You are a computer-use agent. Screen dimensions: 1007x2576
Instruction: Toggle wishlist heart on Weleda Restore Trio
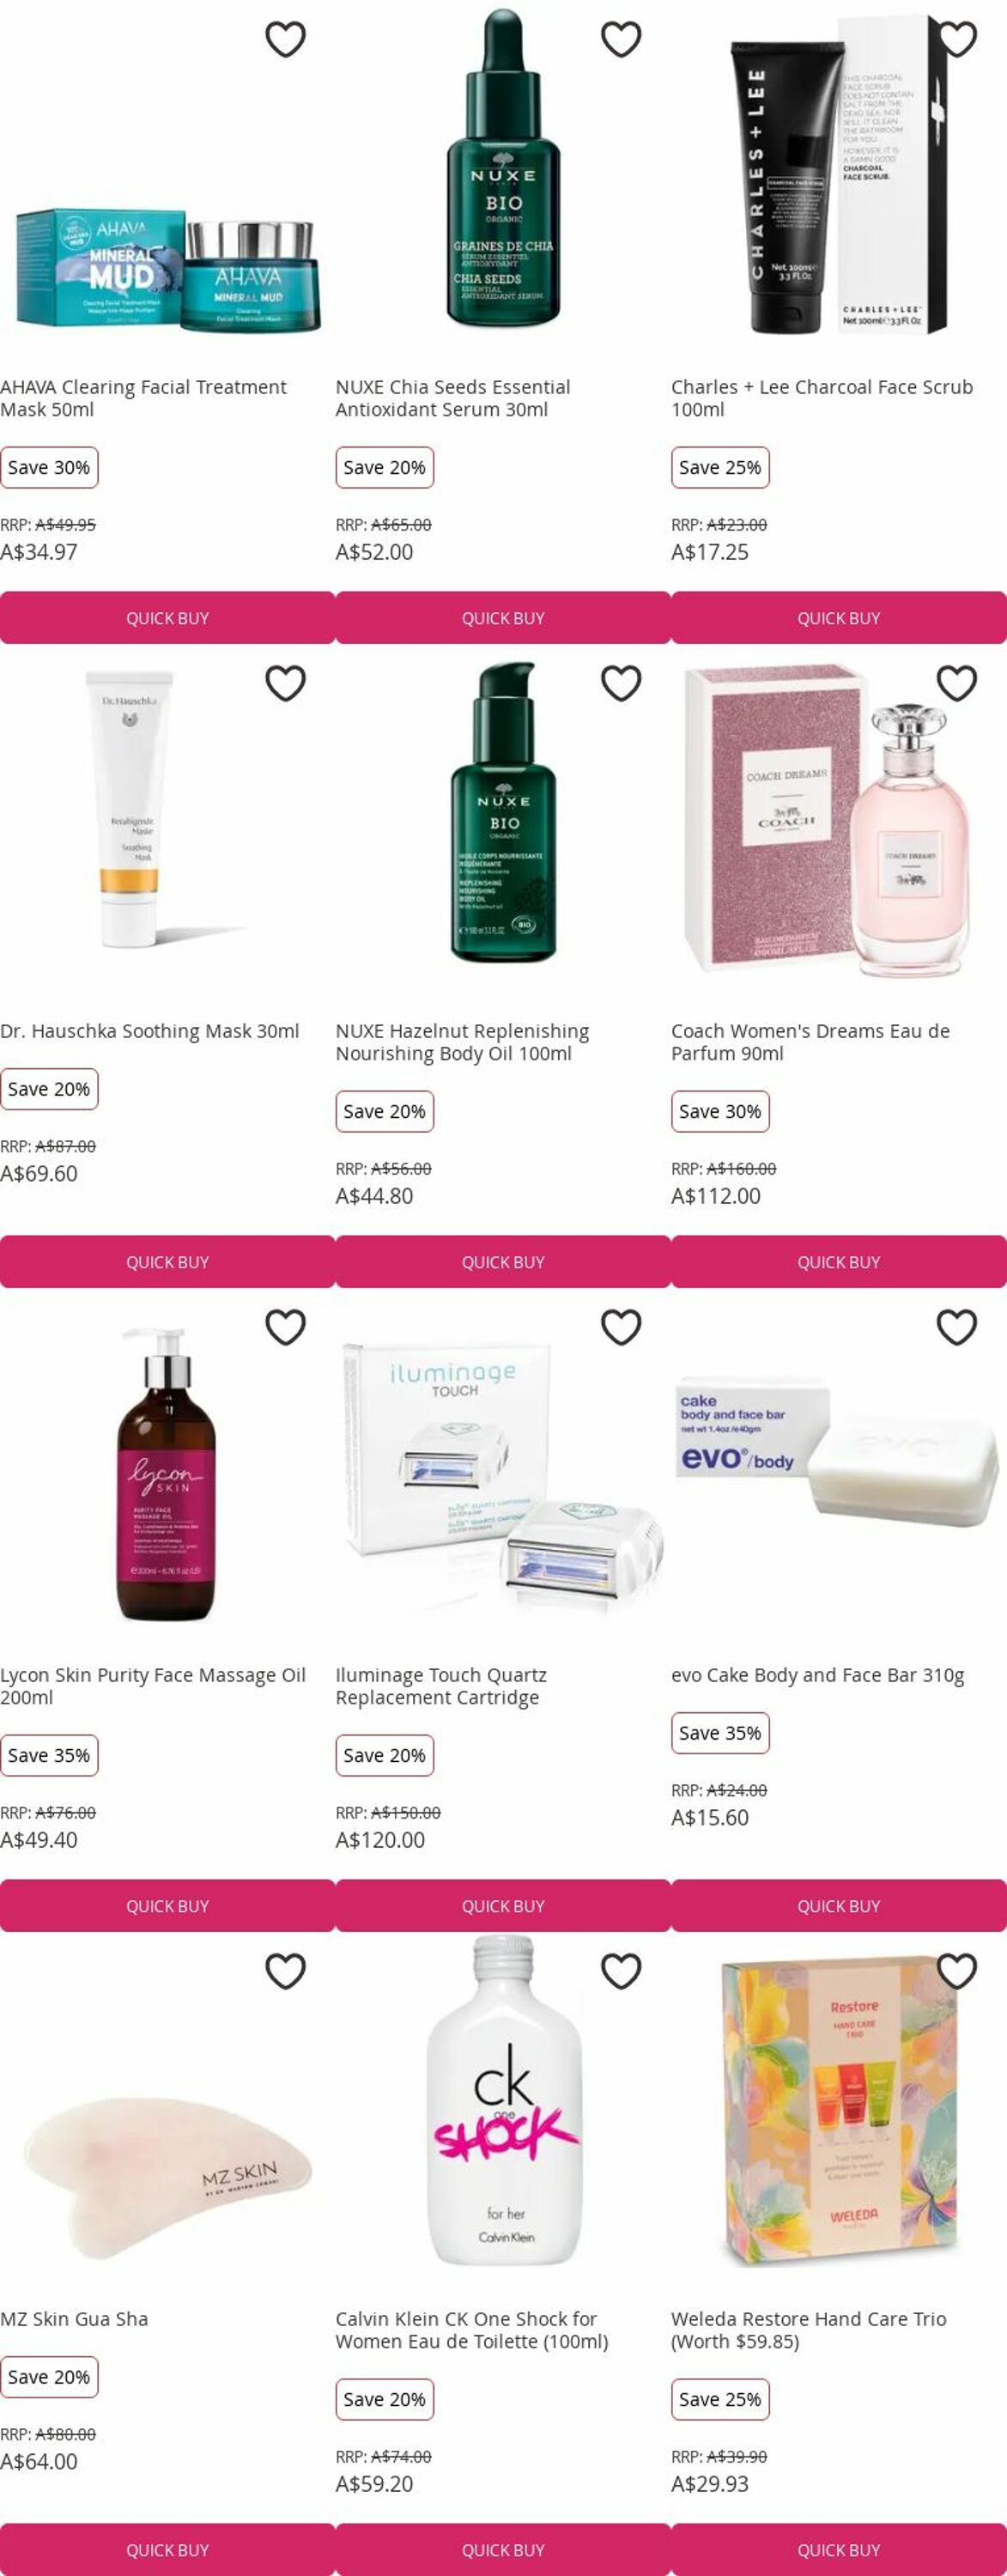coord(957,1972)
